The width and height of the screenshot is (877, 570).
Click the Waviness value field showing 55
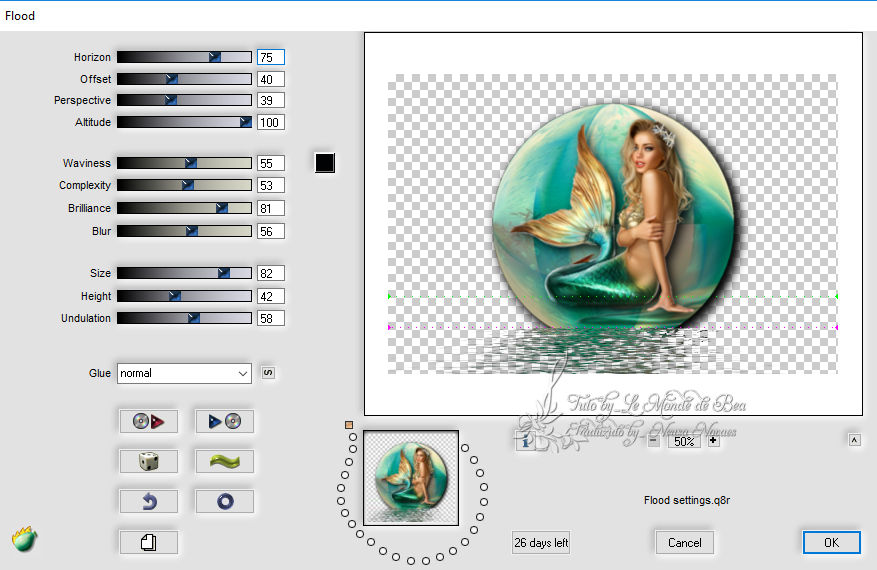(271, 163)
